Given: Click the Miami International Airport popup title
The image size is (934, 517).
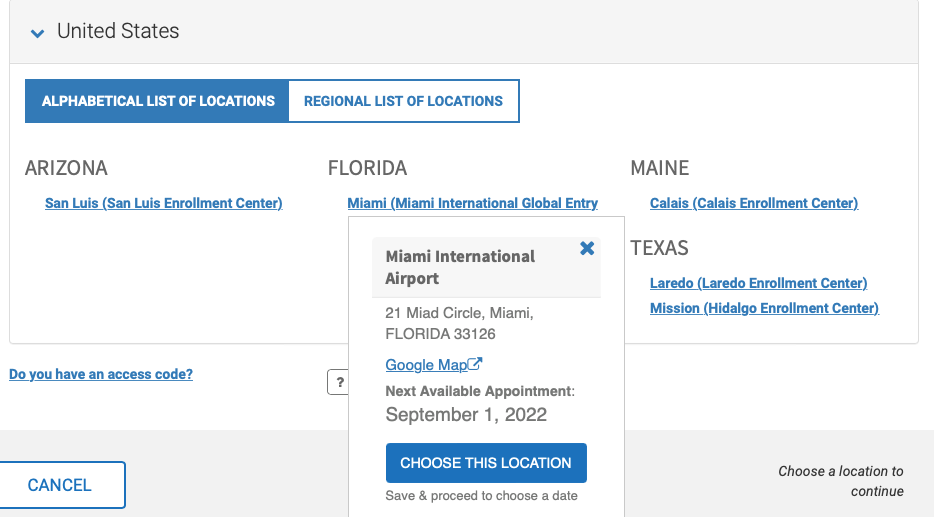Looking at the screenshot, I should click(x=460, y=267).
